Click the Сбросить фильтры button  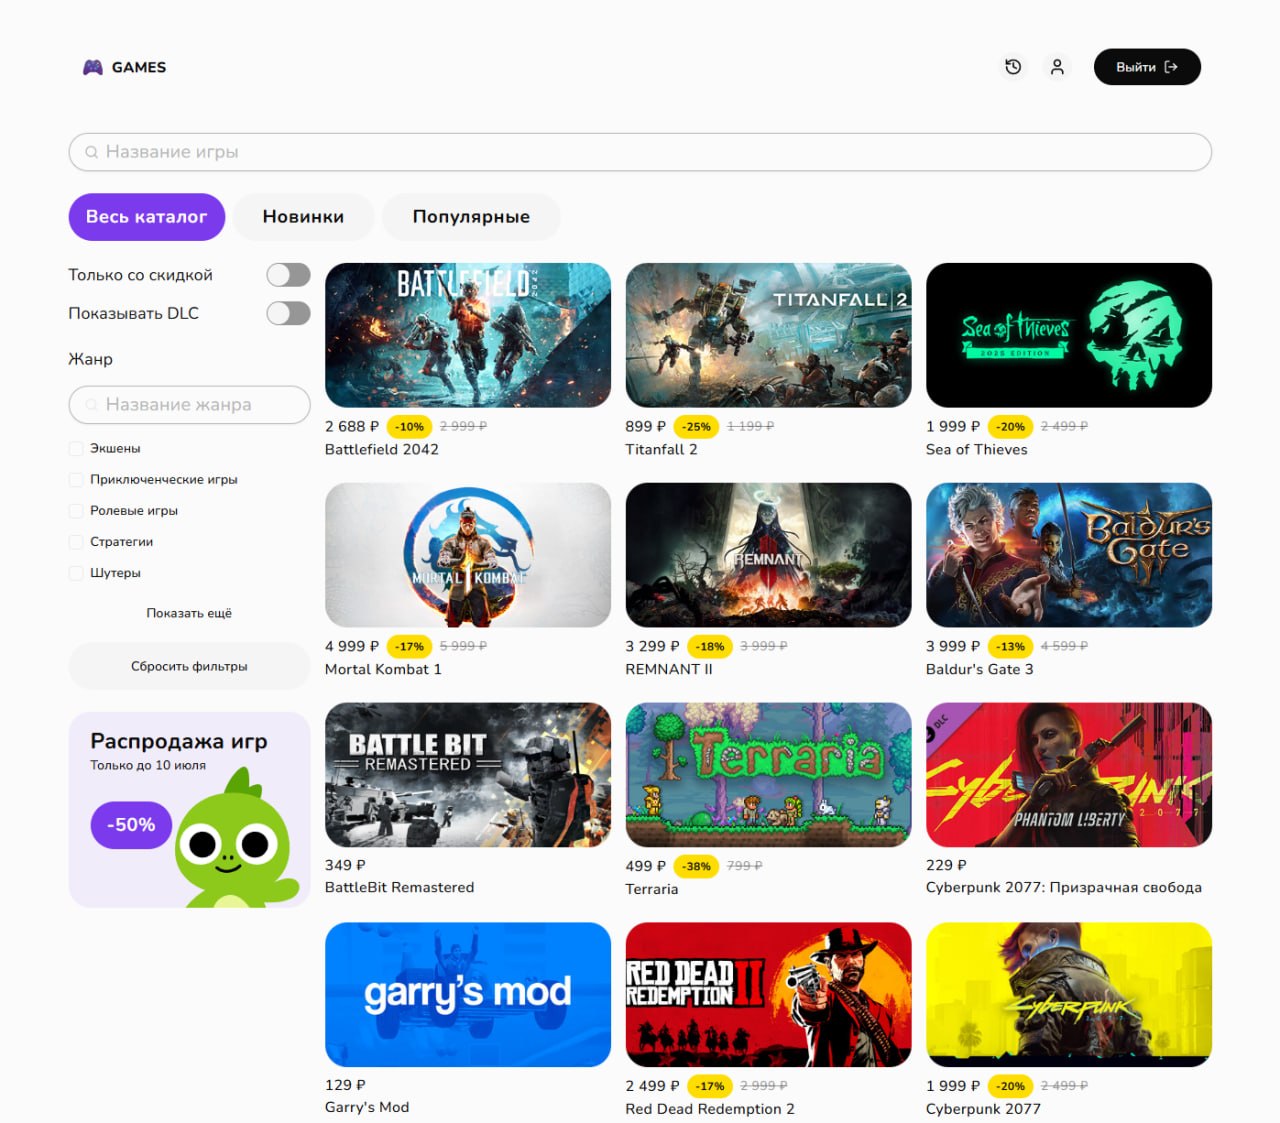click(190, 666)
